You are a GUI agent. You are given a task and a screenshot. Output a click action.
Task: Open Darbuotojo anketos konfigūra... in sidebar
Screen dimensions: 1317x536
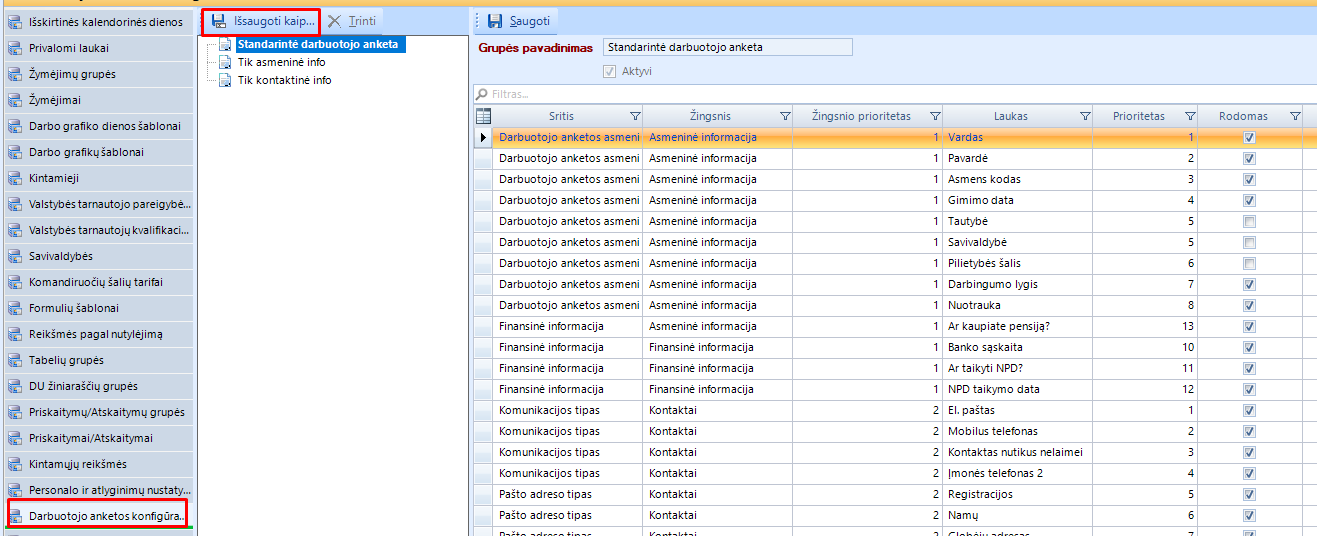tap(98, 516)
